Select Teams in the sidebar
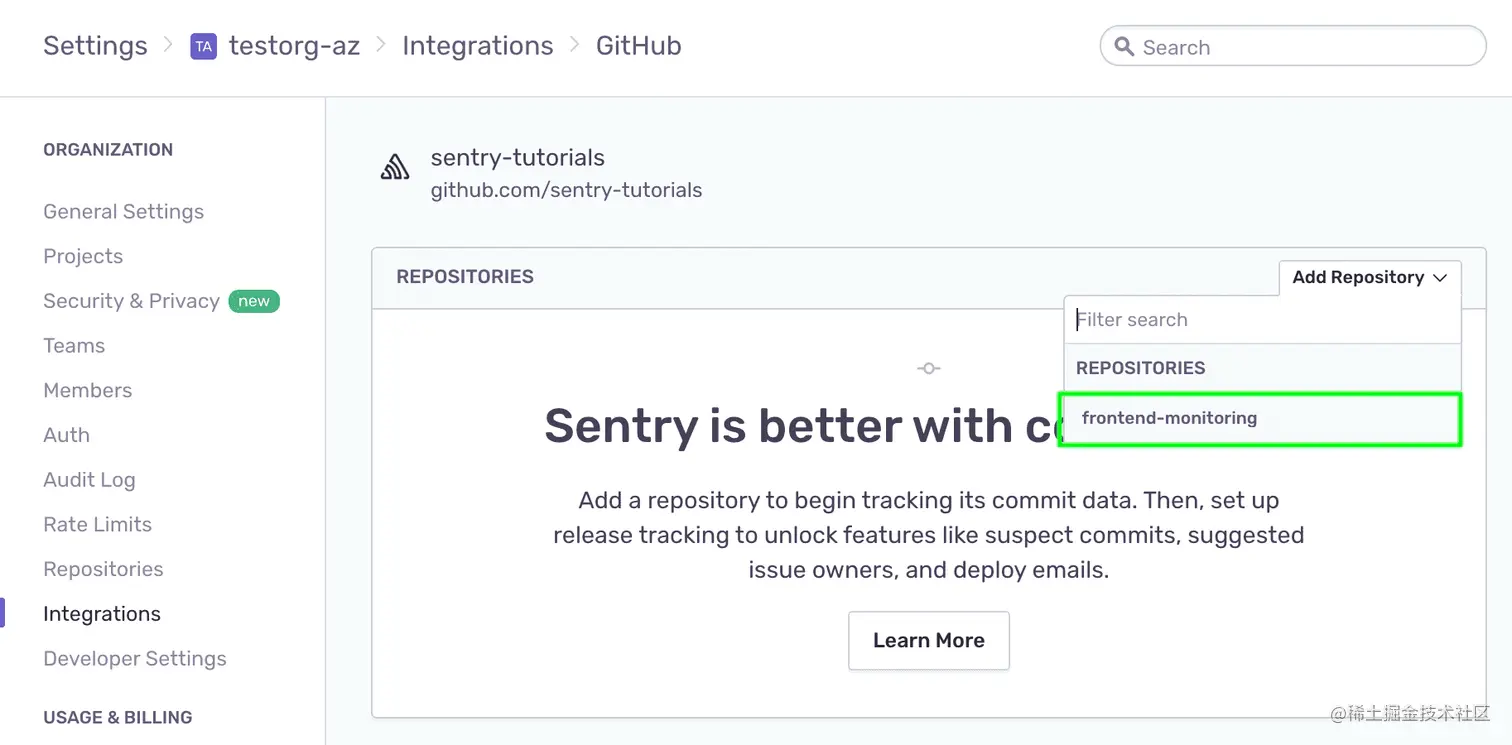The width and height of the screenshot is (1512, 745). point(74,345)
